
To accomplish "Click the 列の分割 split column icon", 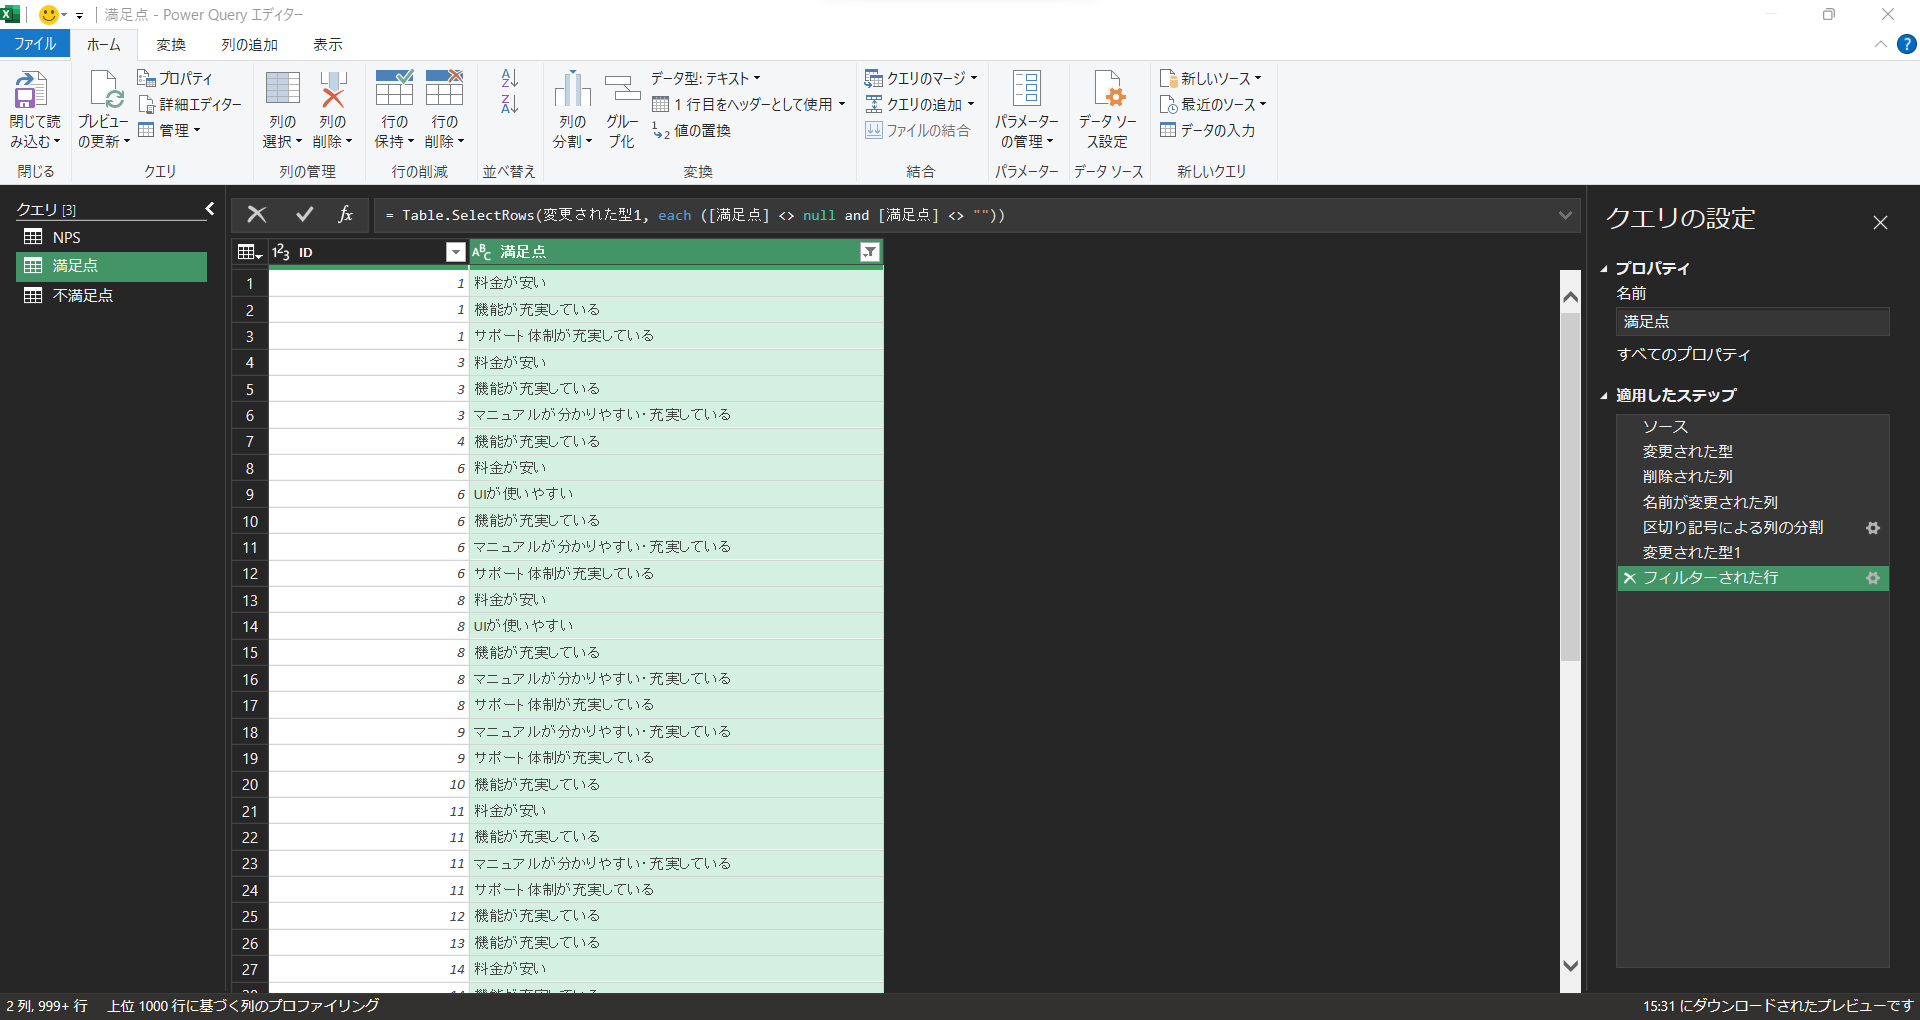I will (x=572, y=89).
